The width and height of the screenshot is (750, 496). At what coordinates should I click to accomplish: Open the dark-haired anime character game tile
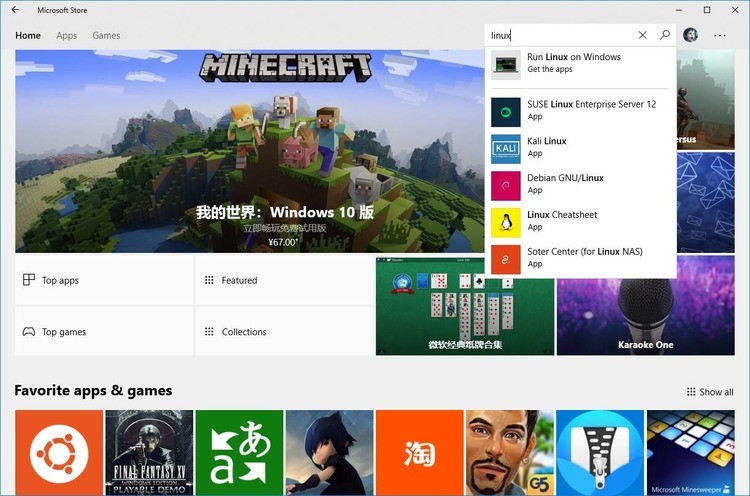pos(330,452)
